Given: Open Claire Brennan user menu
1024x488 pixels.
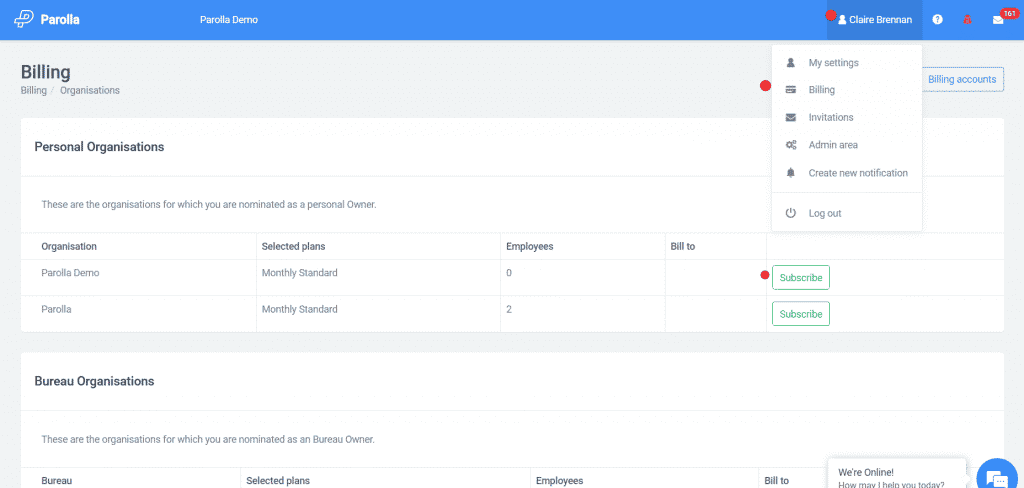Looking at the screenshot, I should (x=874, y=20).
